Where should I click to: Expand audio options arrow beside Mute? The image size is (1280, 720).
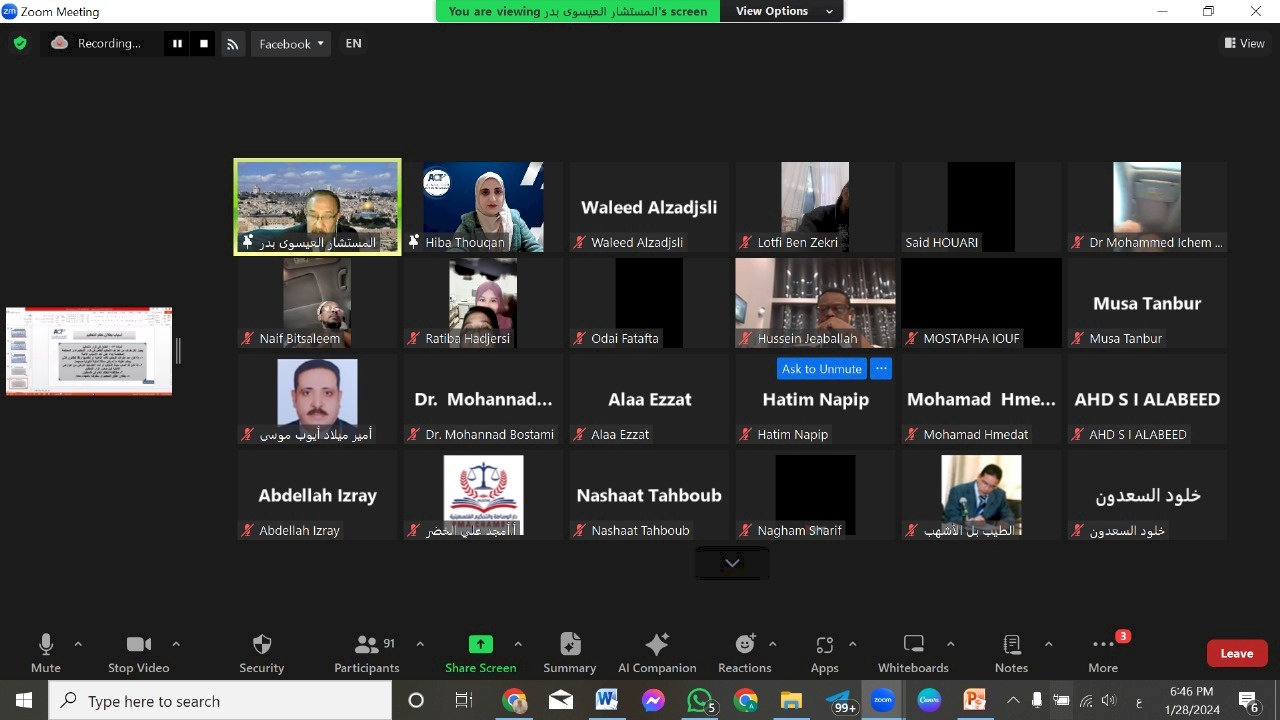78,644
